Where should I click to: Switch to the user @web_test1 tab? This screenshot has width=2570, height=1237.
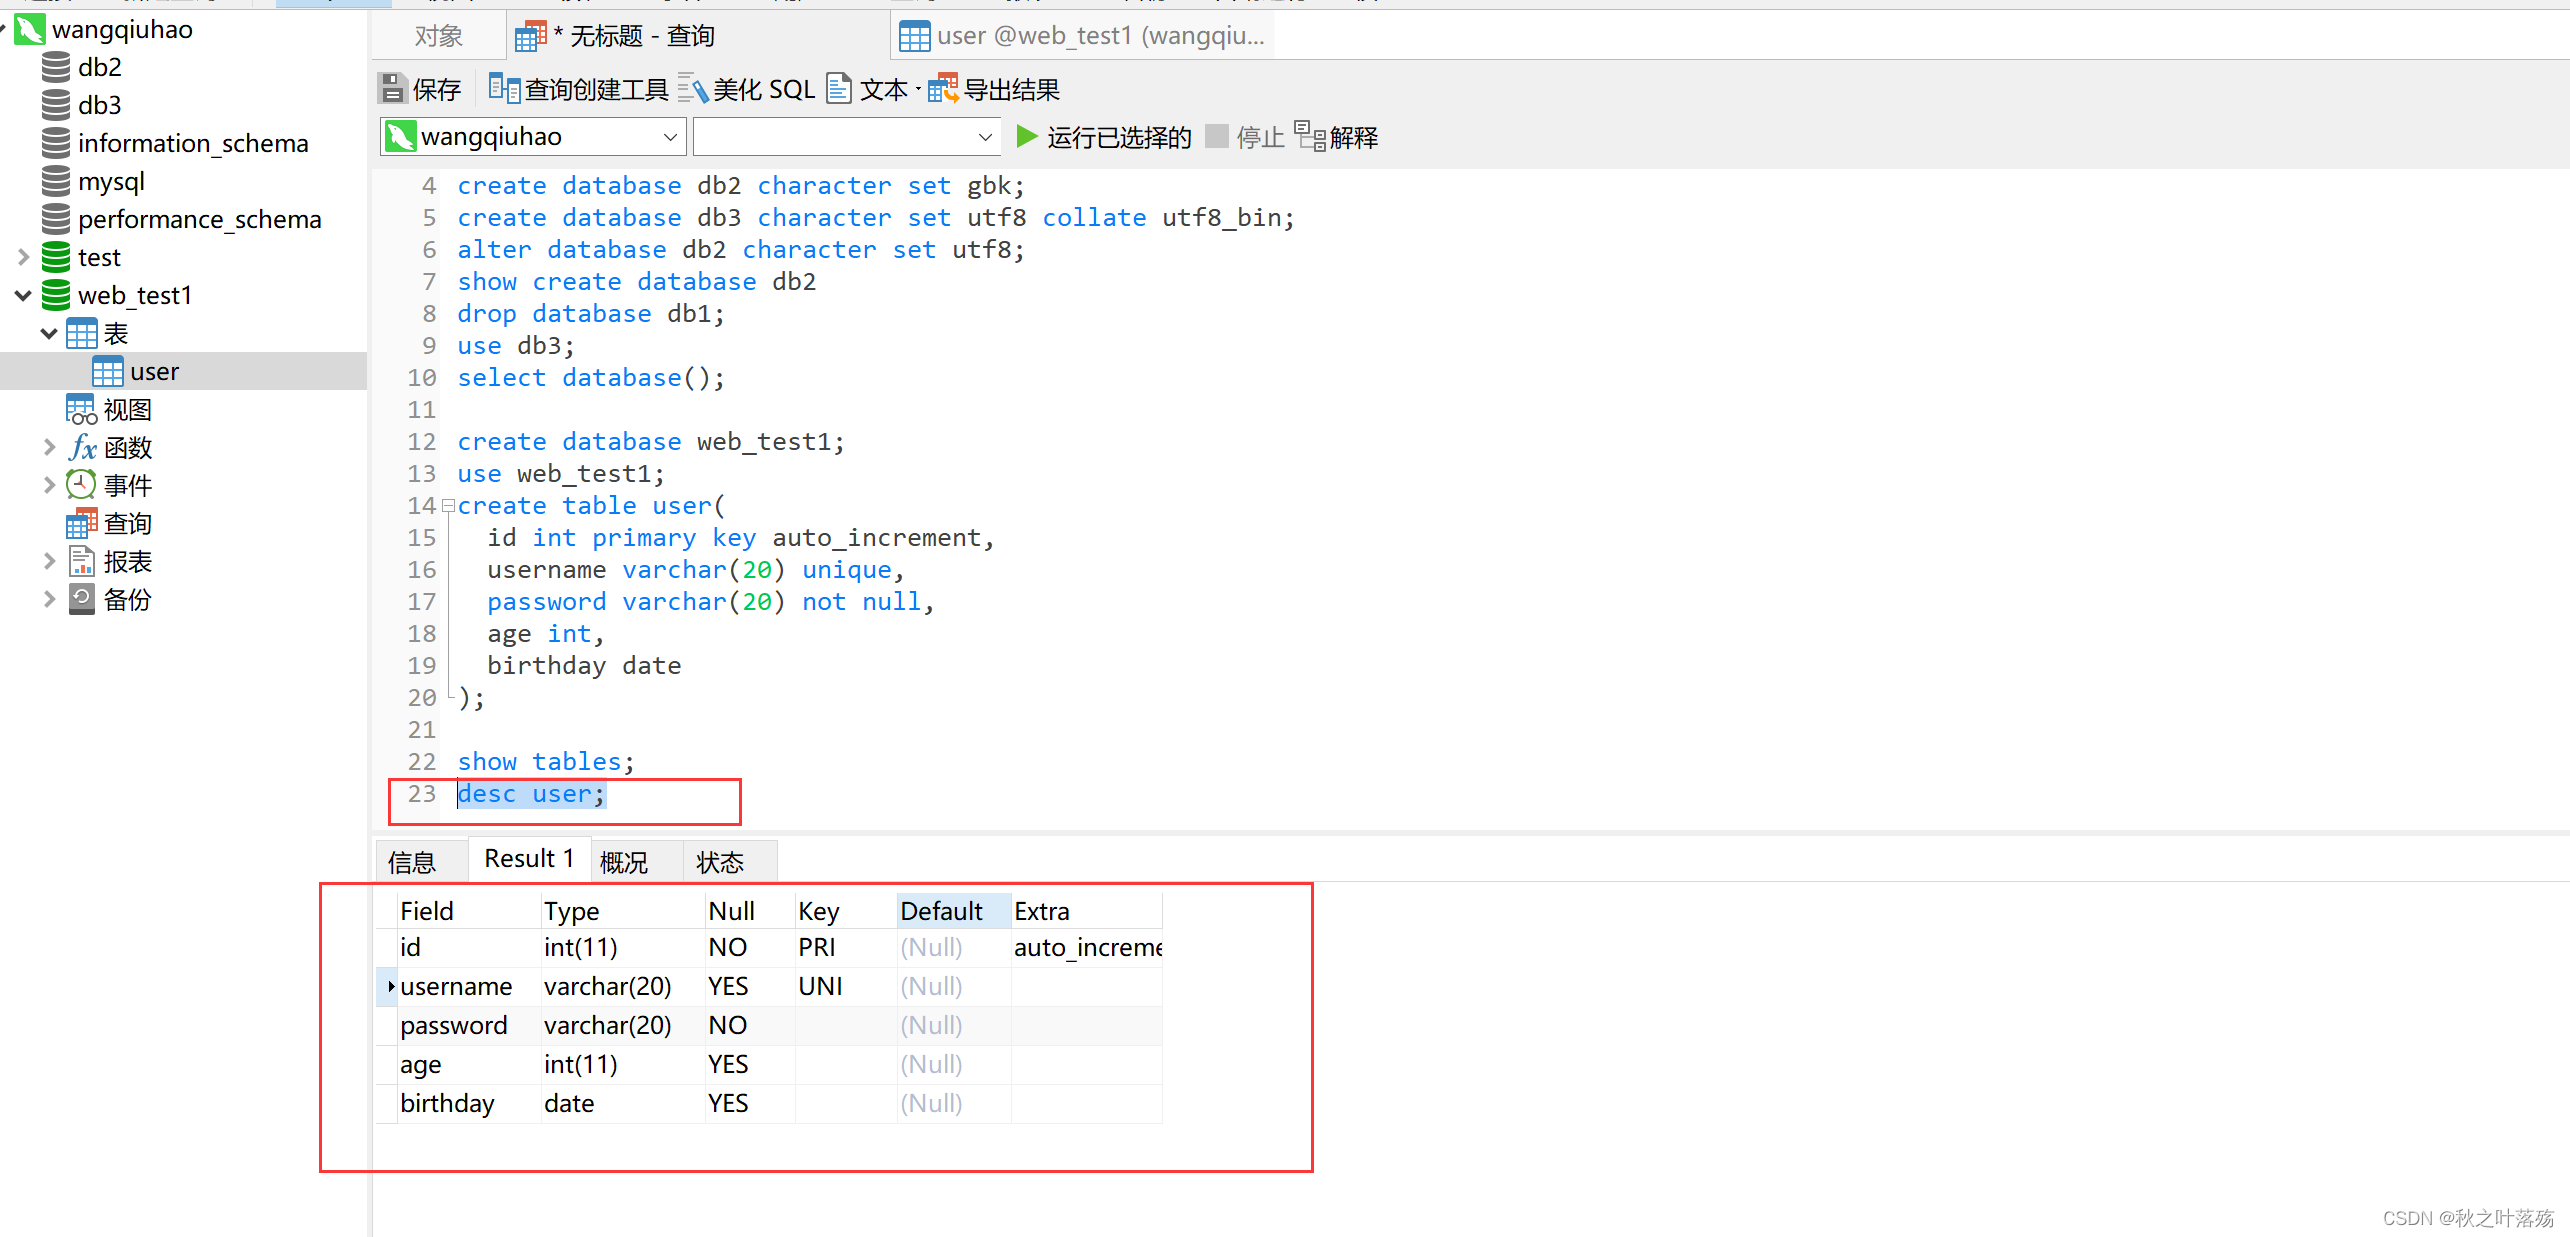coord(1082,36)
